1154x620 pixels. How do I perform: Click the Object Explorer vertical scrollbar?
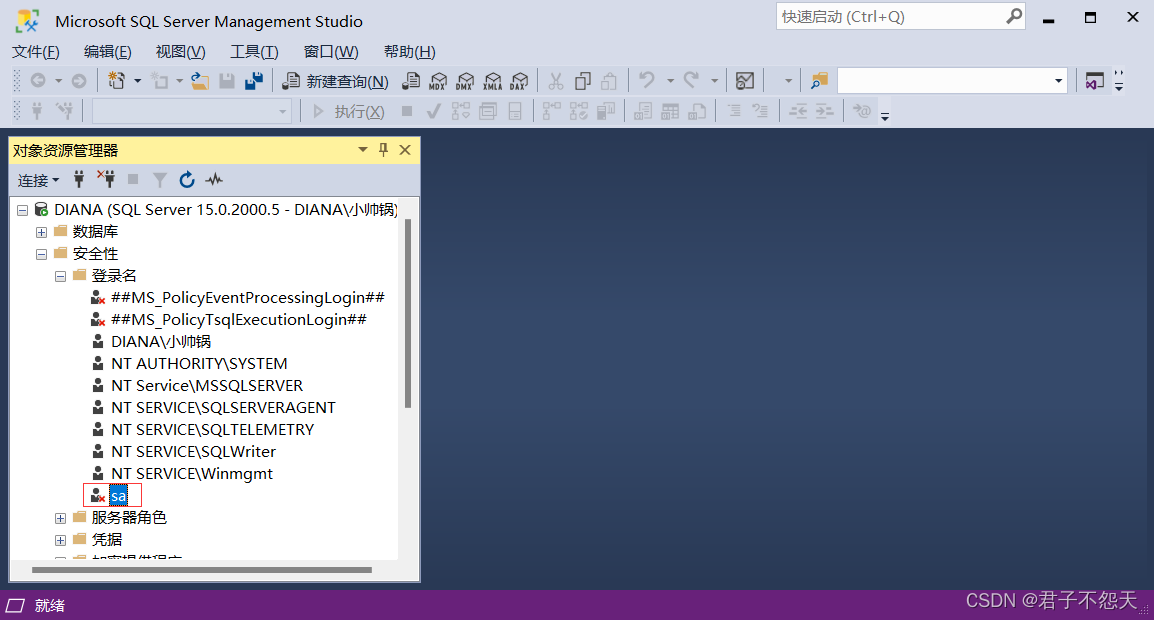pos(408,314)
